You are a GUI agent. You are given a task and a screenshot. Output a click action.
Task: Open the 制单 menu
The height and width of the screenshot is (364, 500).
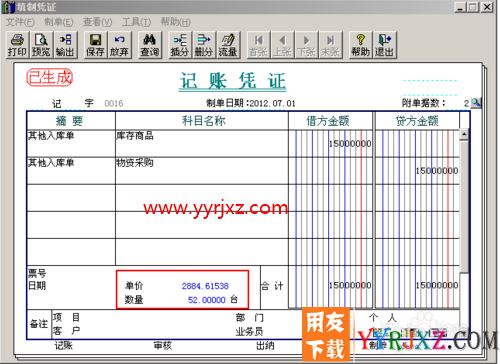[59, 22]
